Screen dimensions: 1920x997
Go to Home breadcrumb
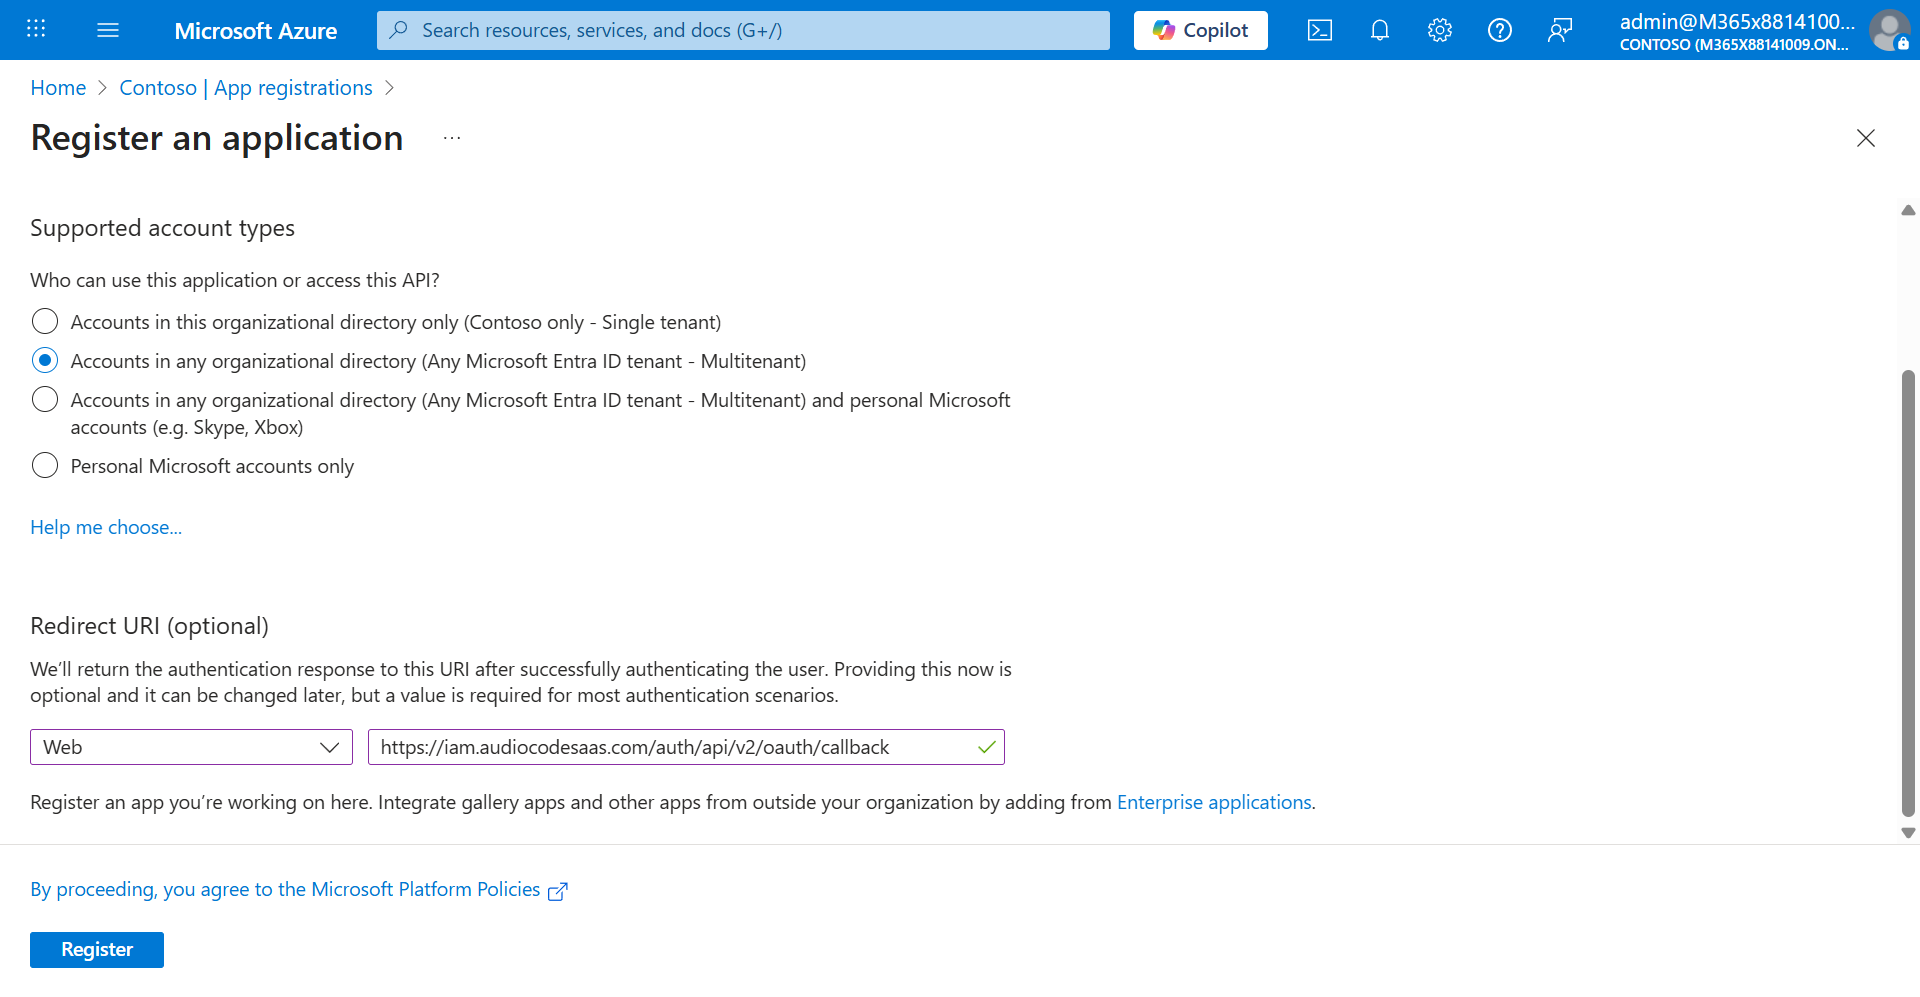(58, 88)
